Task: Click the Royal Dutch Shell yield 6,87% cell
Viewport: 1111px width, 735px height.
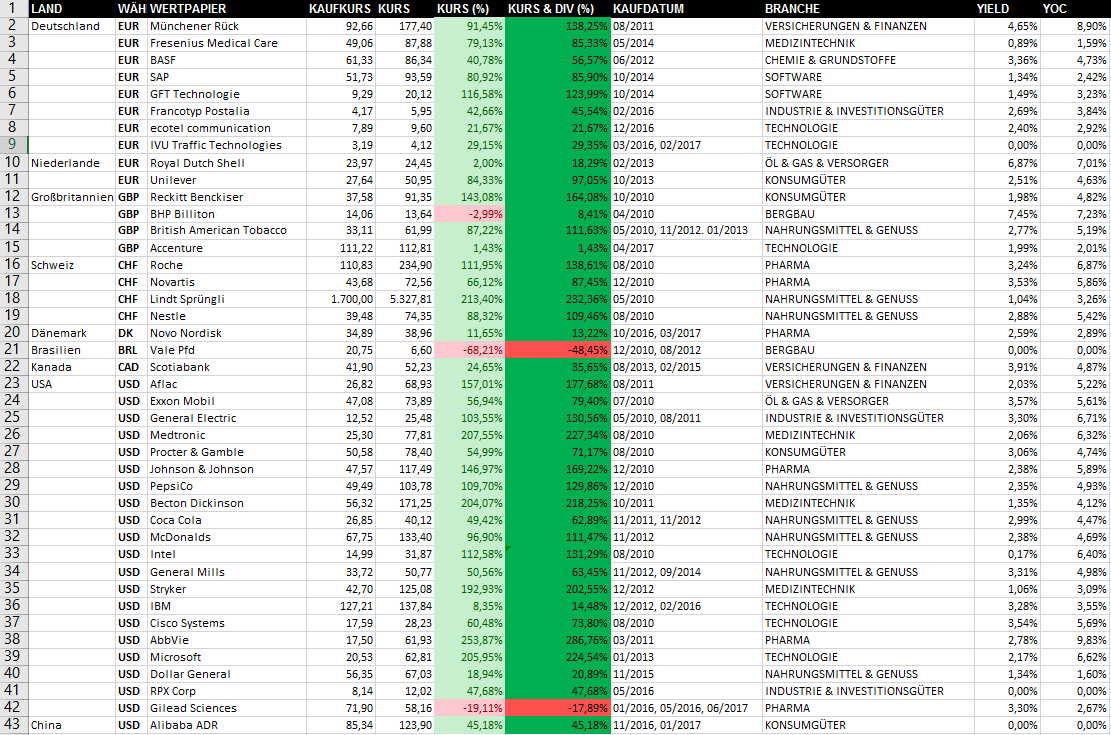Action: pyautogui.click(x=1007, y=163)
